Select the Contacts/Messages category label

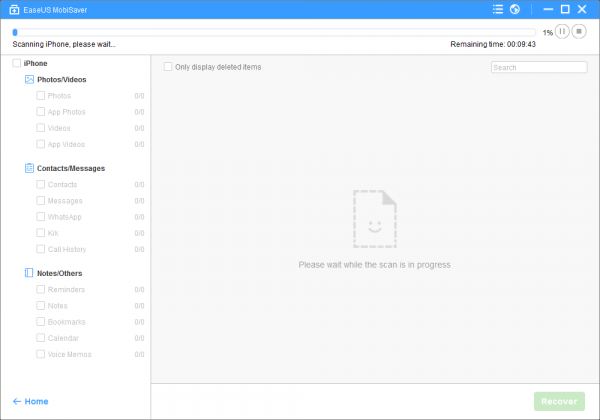click(71, 168)
